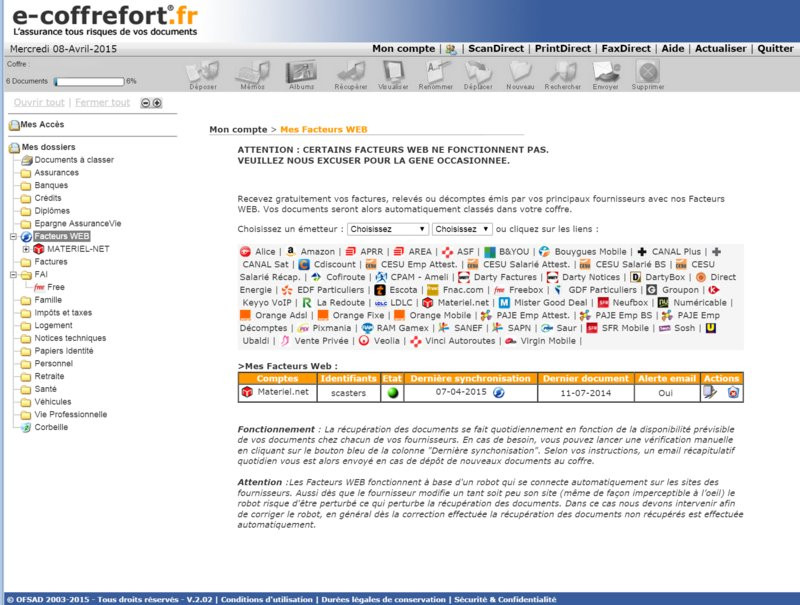Image resolution: width=800 pixels, height=605 pixels.
Task: Expand the MATERIEL-NET tree node
Action: (26, 249)
